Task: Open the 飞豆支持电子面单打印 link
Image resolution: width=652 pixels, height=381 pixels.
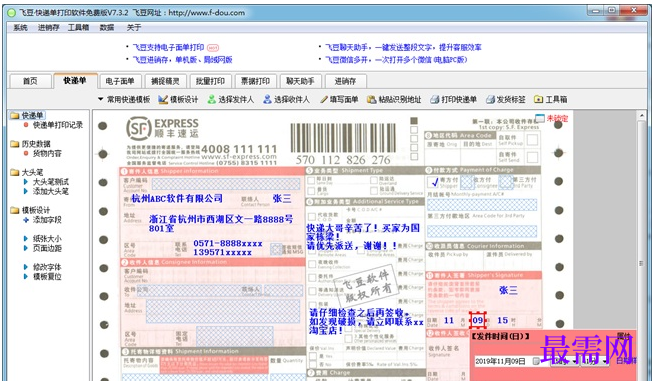Action: pyautogui.click(x=168, y=47)
